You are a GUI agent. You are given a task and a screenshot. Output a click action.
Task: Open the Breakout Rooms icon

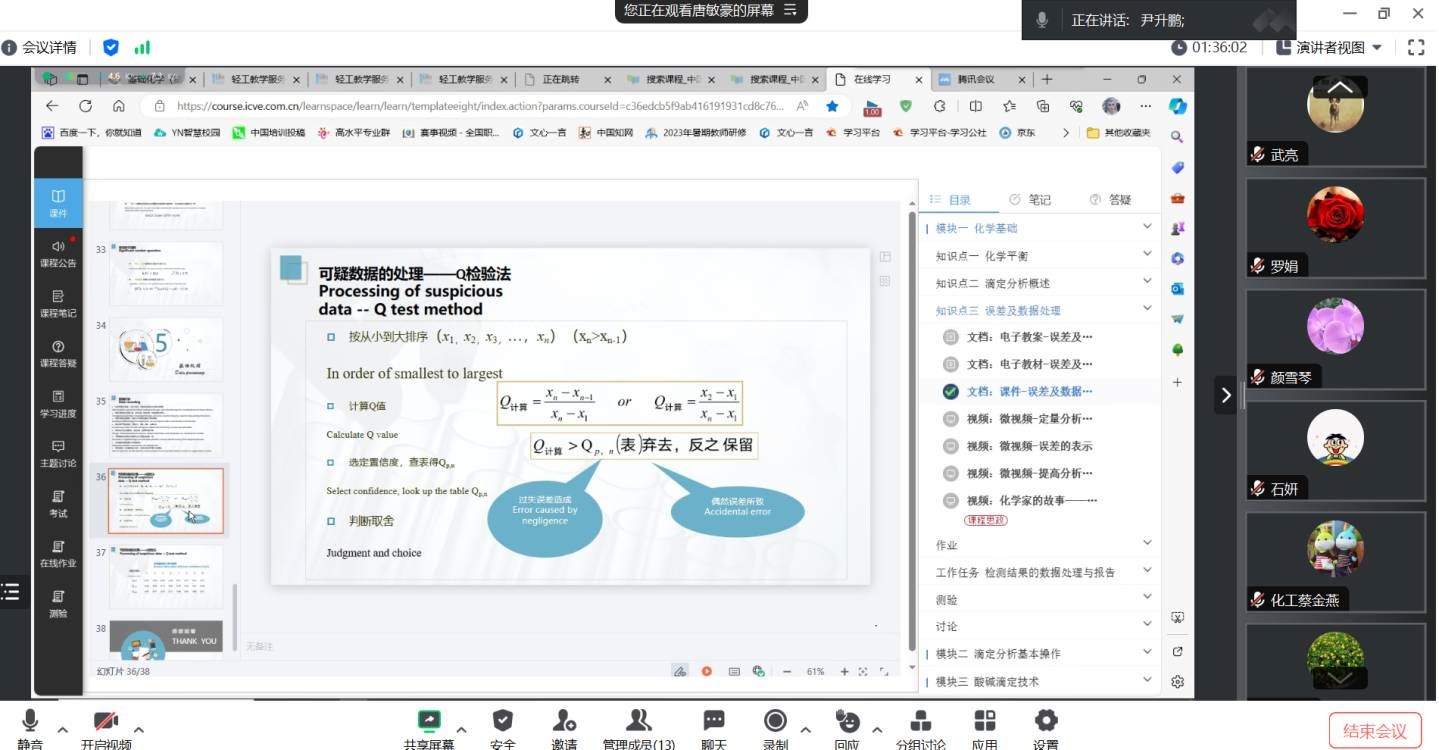coord(920,722)
